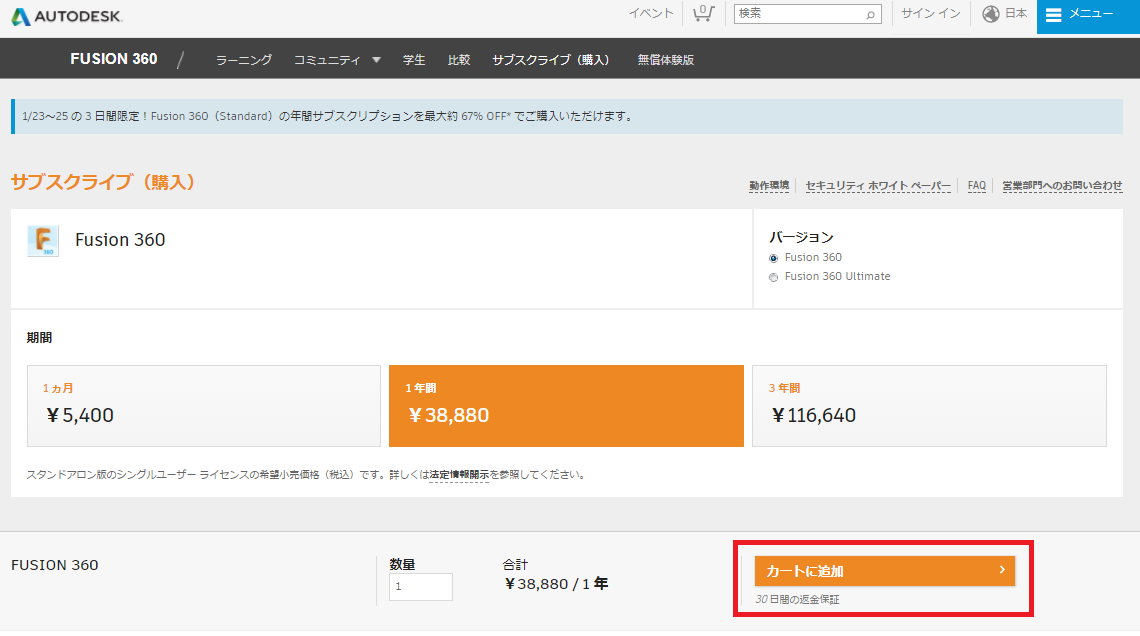The height and width of the screenshot is (636, 1140).
Task: Open the FAQ link
Action: click(x=976, y=185)
